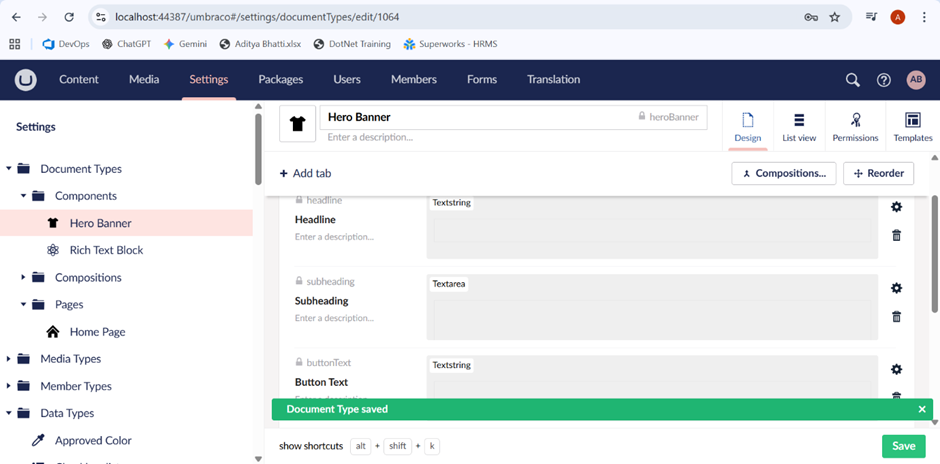Click the Umbraco logo icon
The image size is (940, 464).
(25, 80)
